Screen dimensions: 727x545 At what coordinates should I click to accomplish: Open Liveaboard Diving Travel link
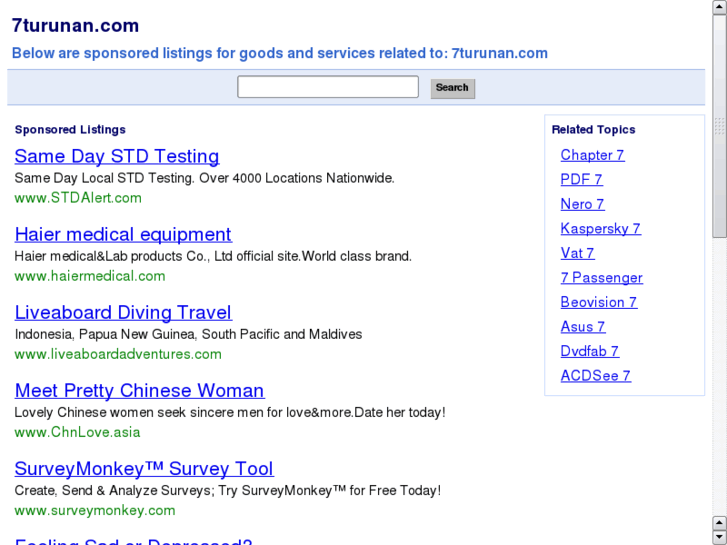123,313
